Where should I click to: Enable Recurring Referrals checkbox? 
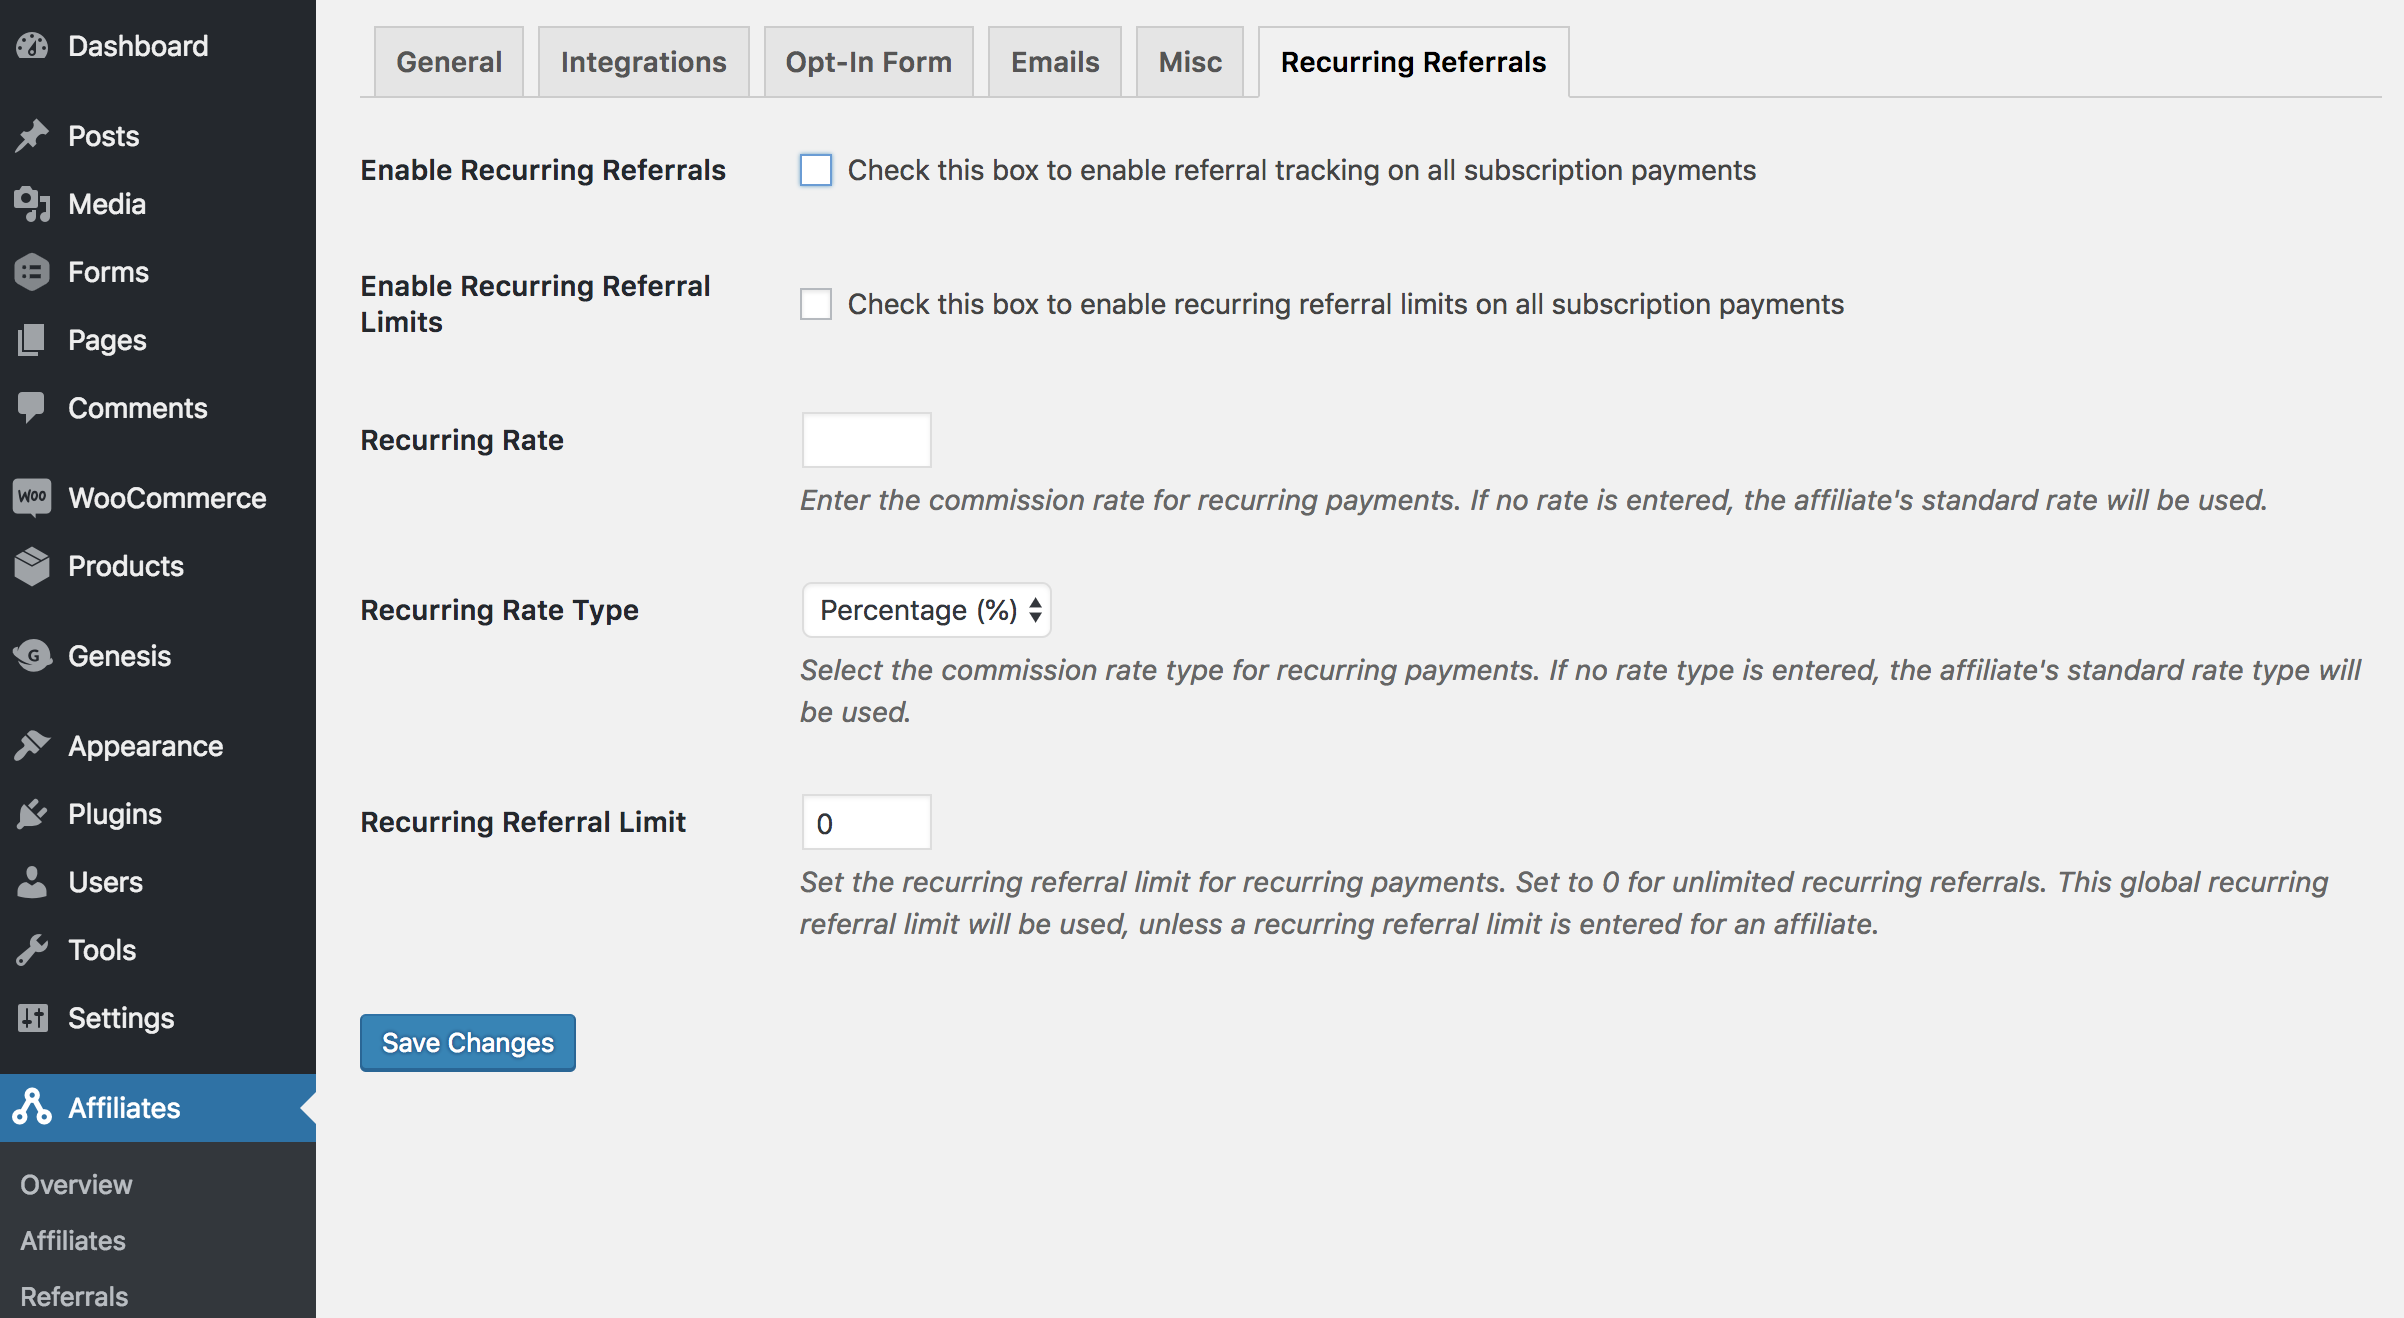pos(816,170)
